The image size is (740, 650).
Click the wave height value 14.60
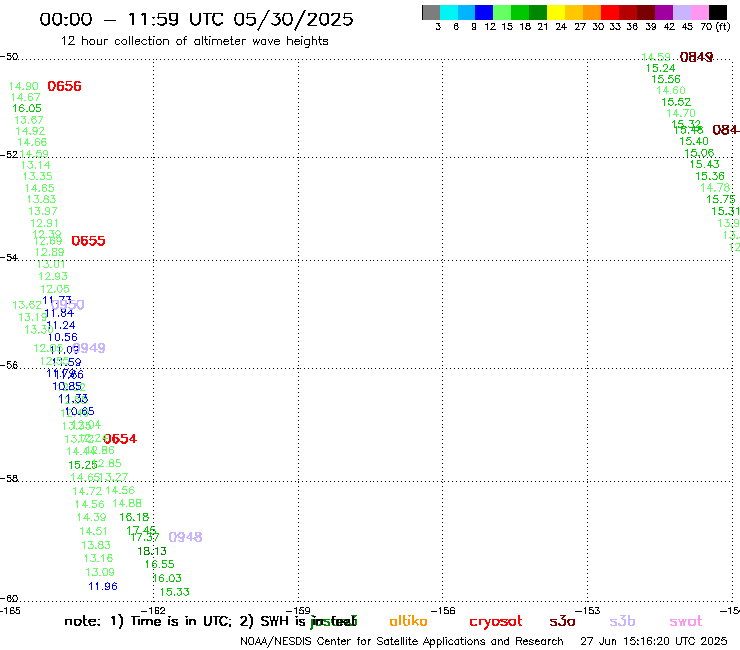(x=671, y=91)
